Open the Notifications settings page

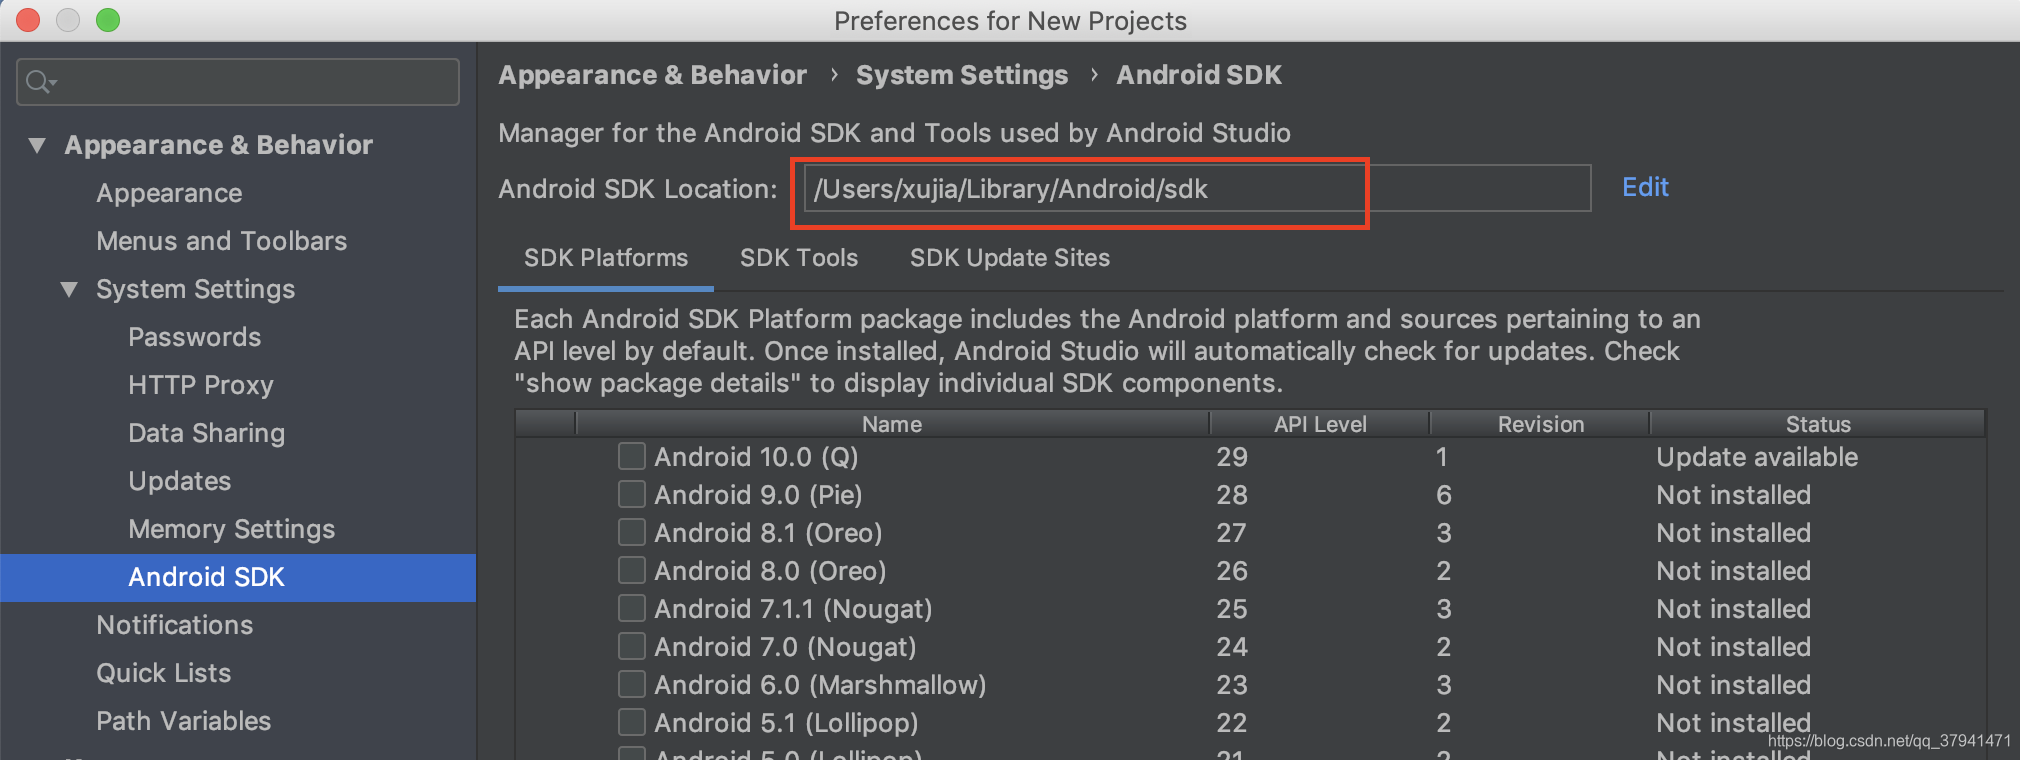point(175,625)
